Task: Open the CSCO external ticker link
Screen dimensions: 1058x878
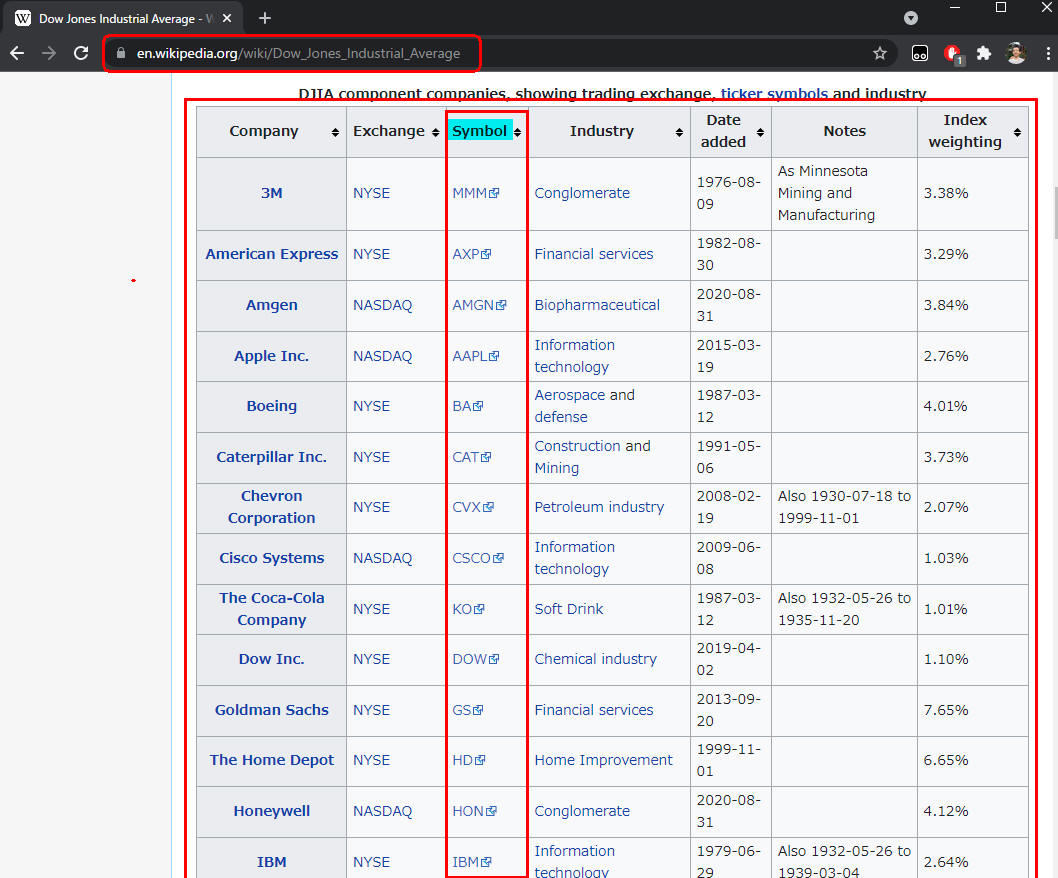Action: point(478,559)
